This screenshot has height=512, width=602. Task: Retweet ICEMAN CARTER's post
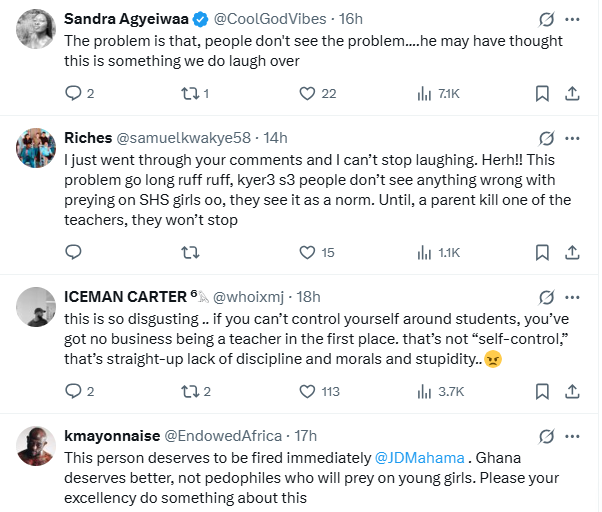point(188,391)
